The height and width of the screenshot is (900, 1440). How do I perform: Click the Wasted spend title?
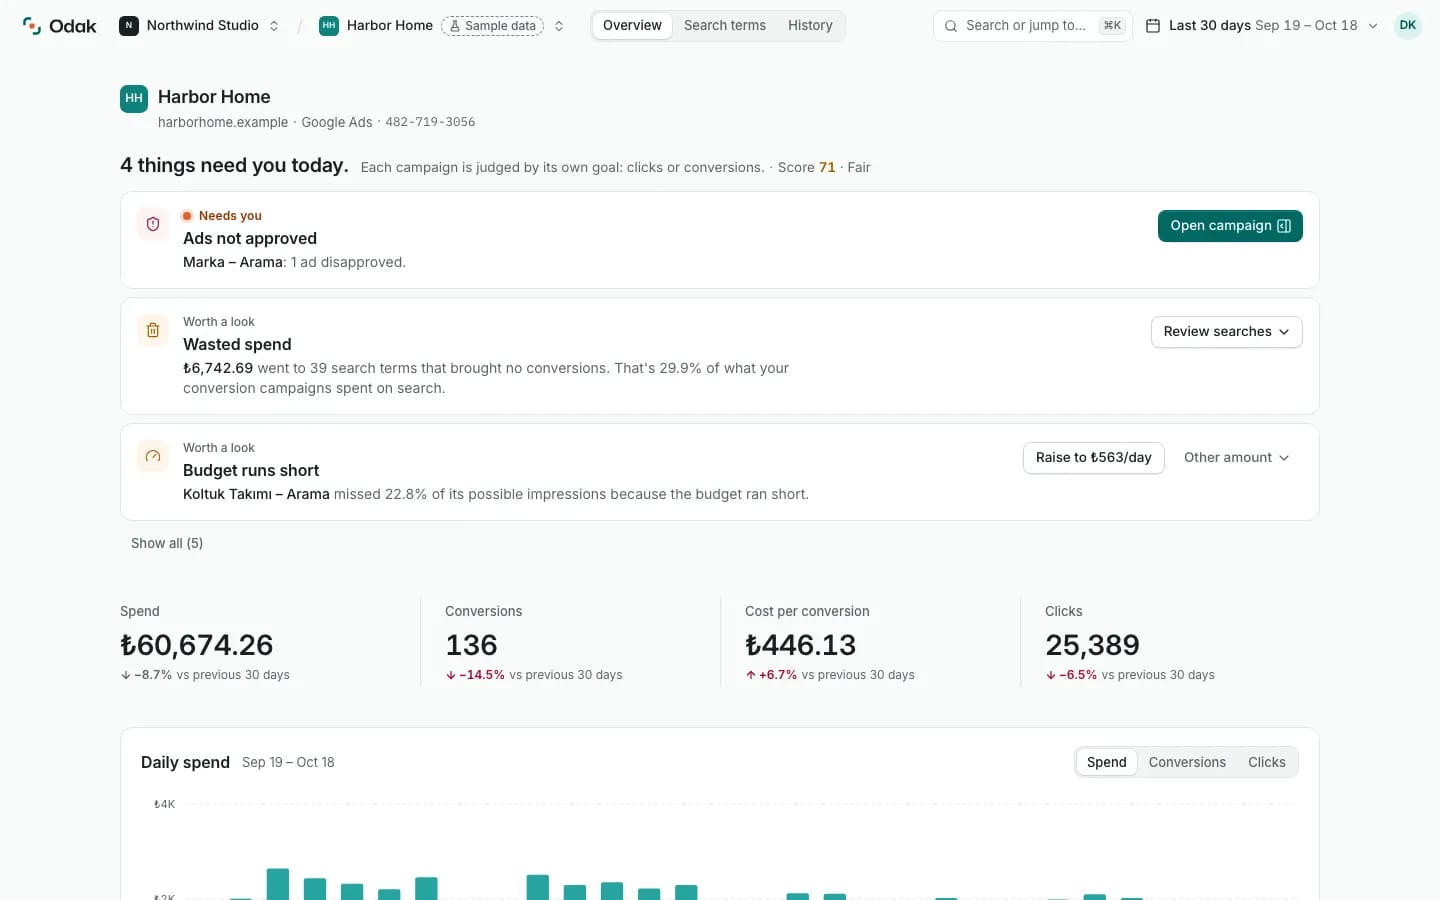click(x=237, y=344)
